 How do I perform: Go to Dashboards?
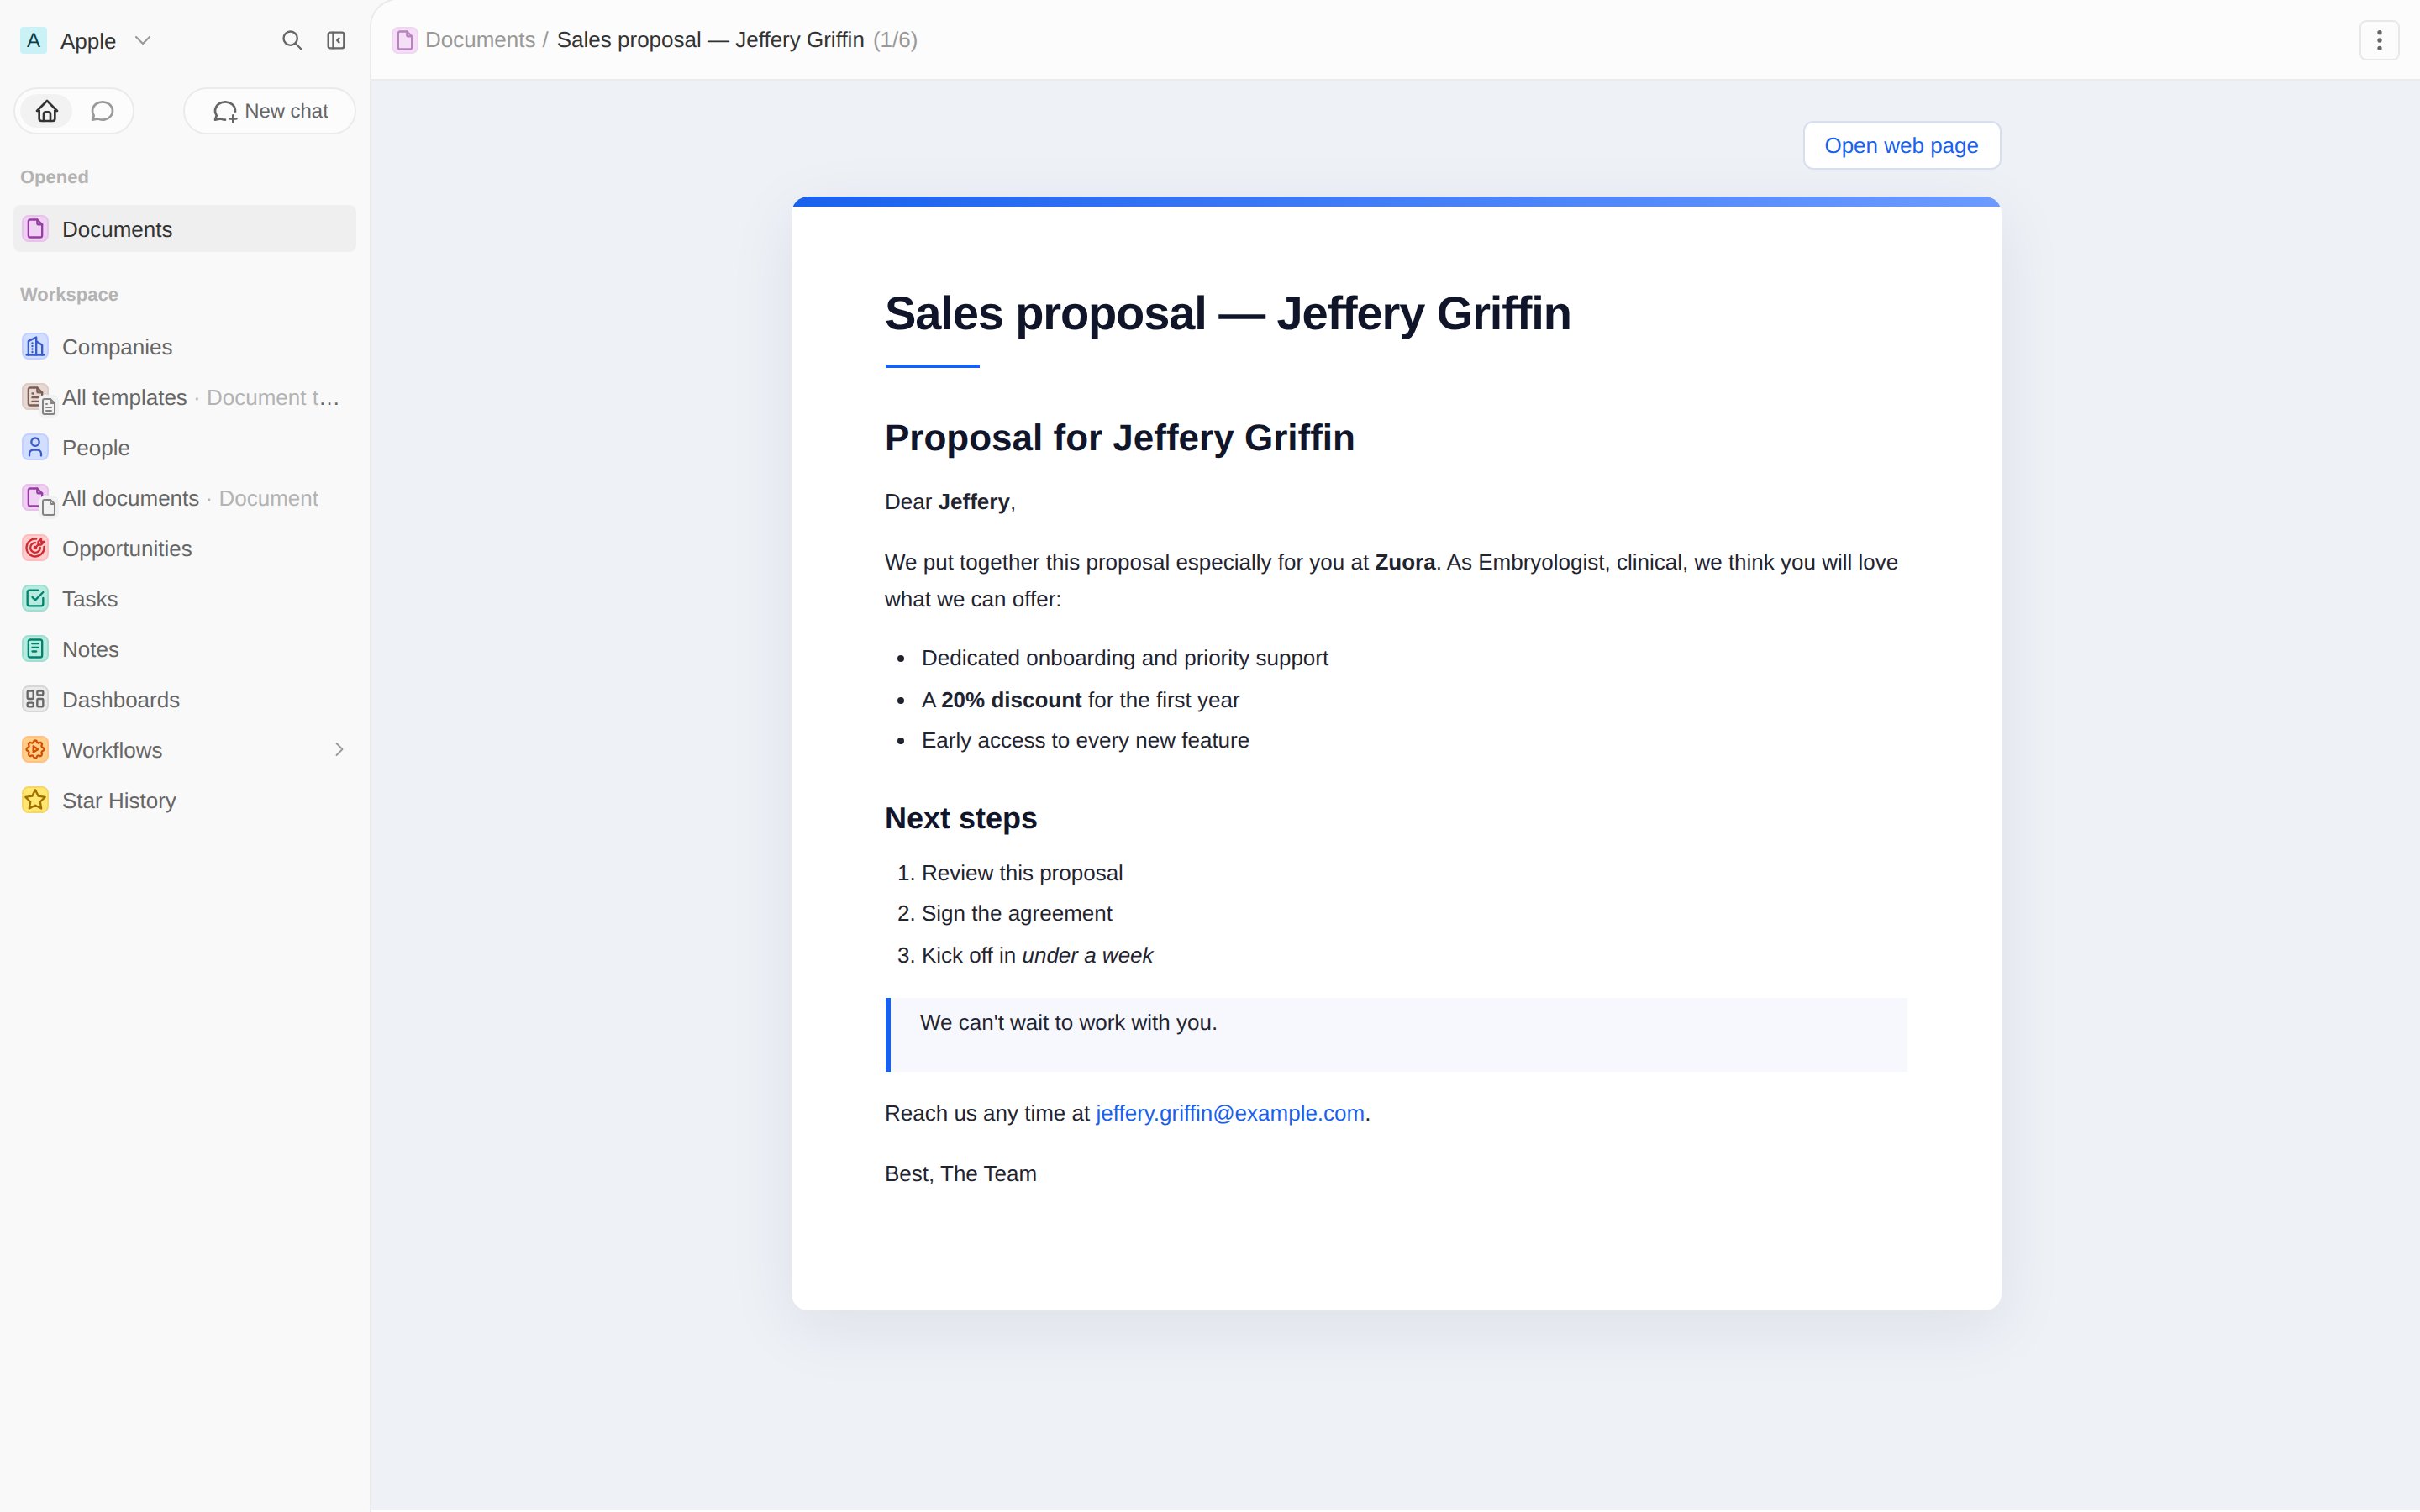click(185, 700)
